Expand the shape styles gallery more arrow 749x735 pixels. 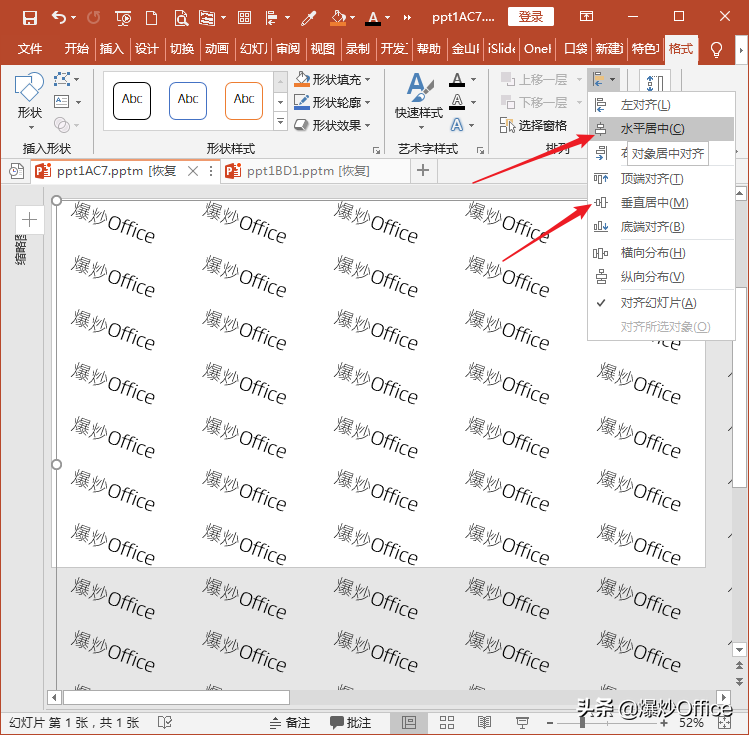[x=280, y=122]
